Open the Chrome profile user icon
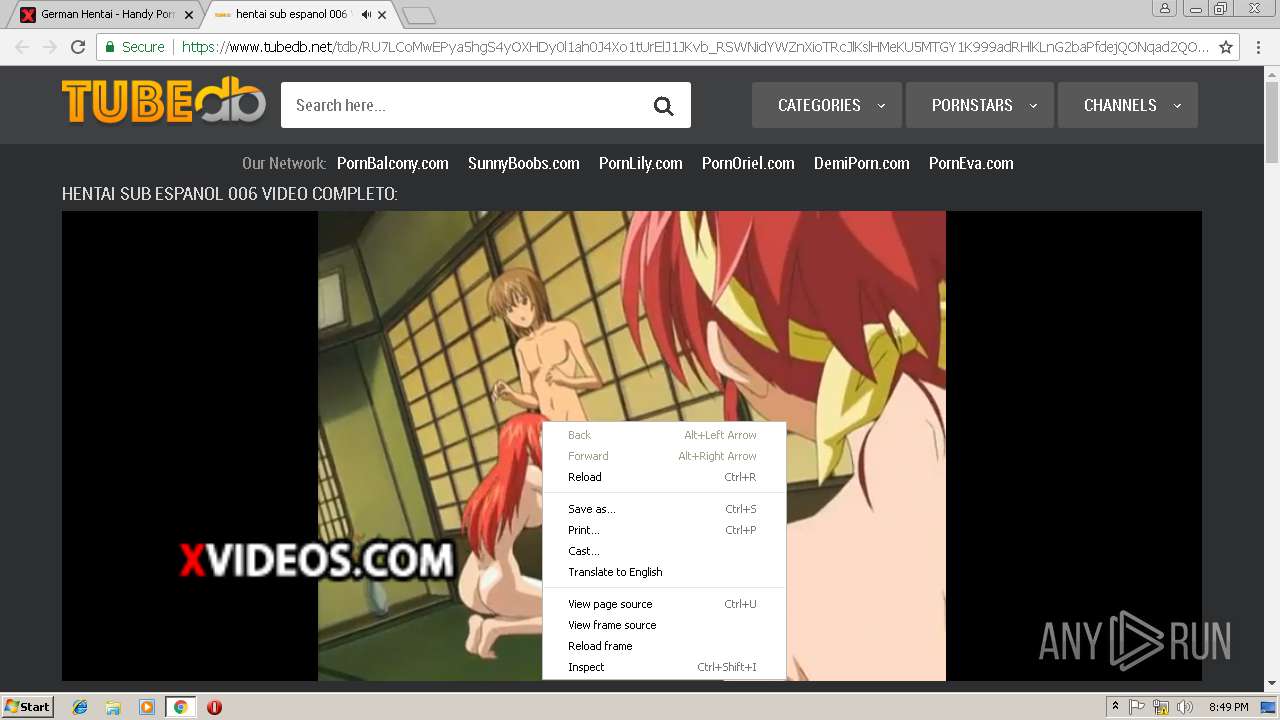The height and width of the screenshot is (720, 1280). click(x=1164, y=8)
